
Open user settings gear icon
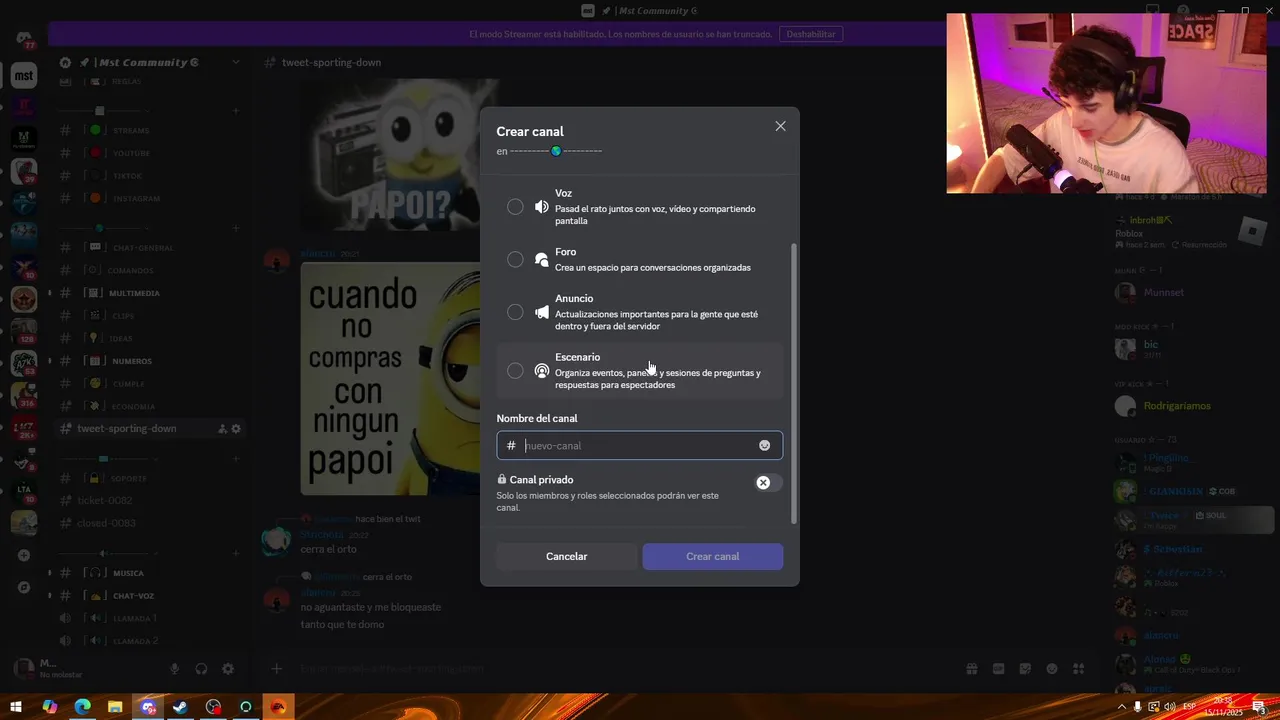pyautogui.click(x=228, y=669)
